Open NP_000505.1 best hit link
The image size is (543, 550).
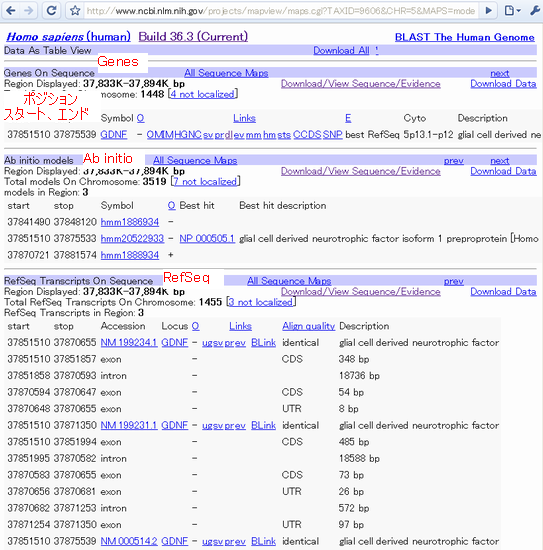pyautogui.click(x=207, y=239)
